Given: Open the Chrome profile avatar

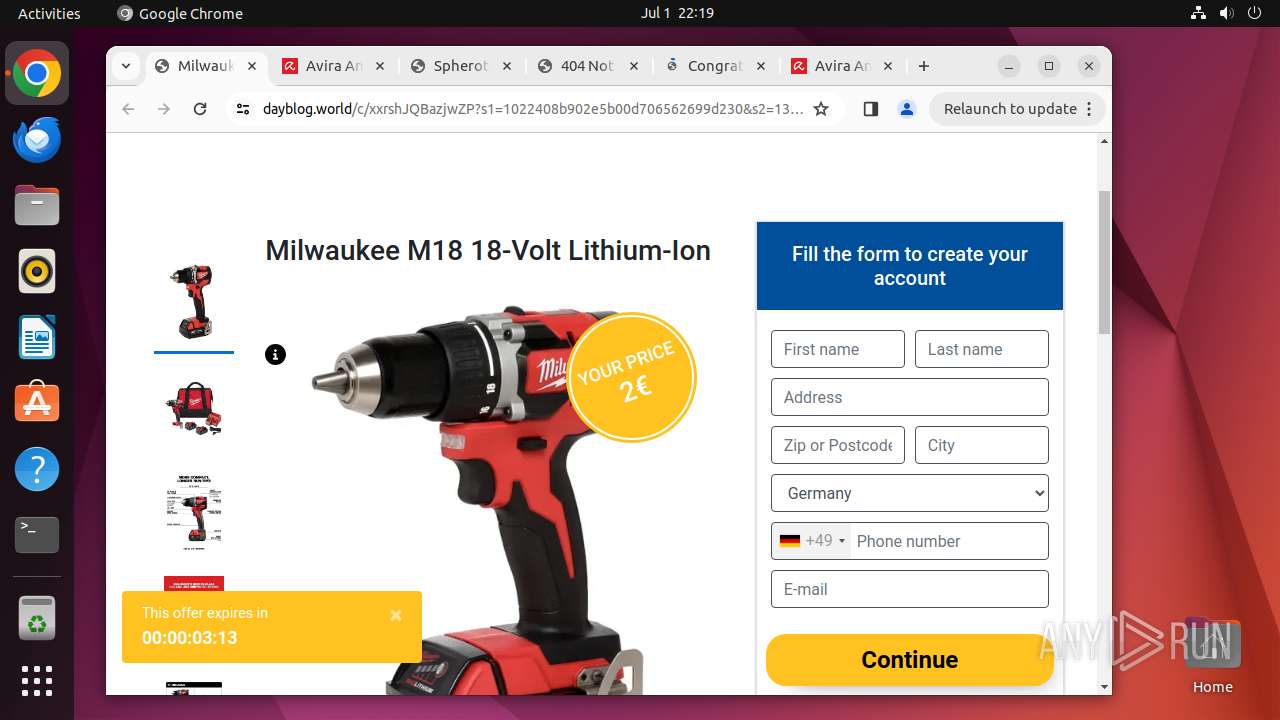Looking at the screenshot, I should (x=907, y=109).
